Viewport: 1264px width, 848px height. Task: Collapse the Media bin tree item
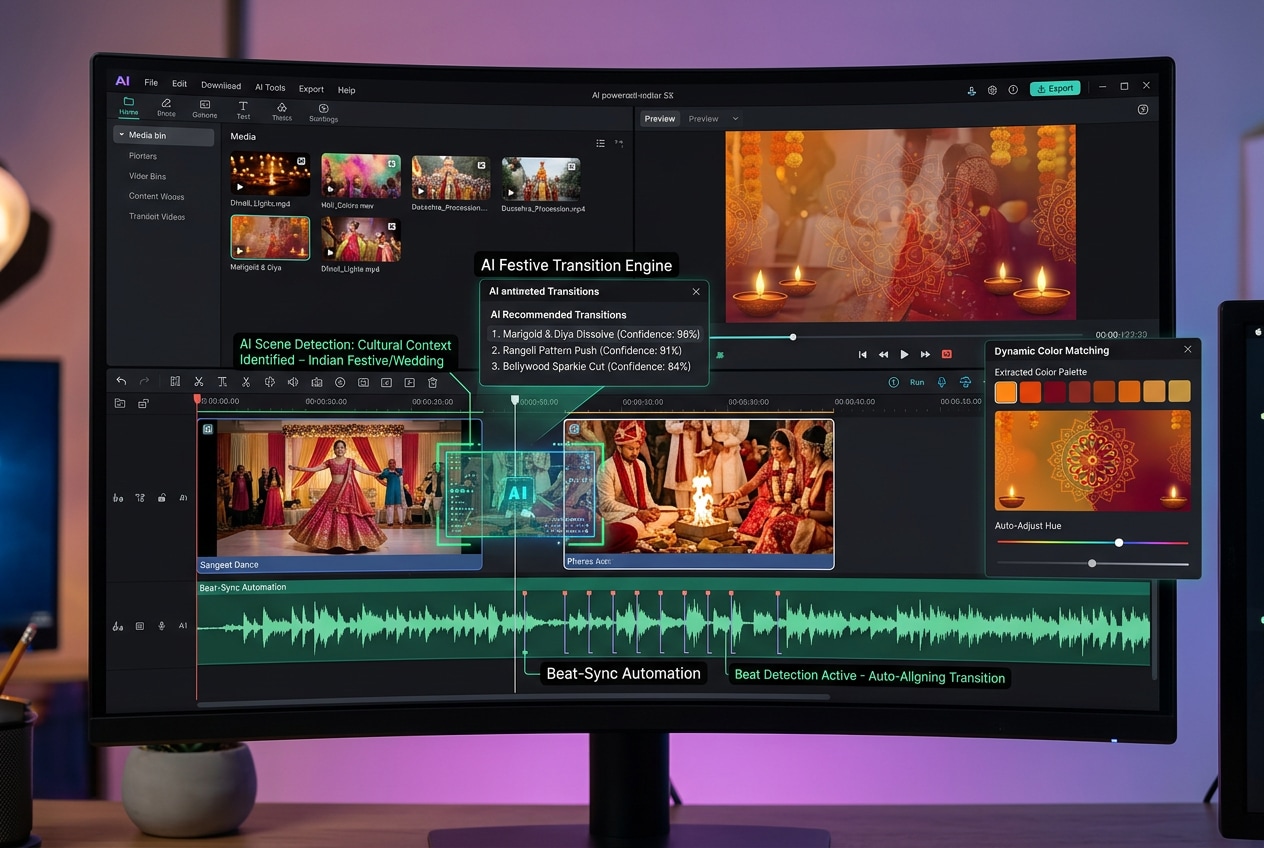[x=122, y=135]
